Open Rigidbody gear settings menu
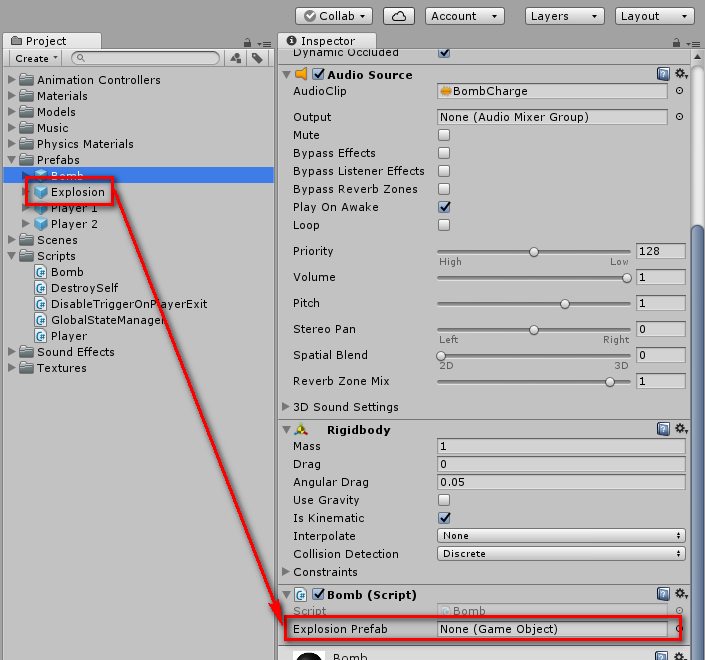Image resolution: width=705 pixels, height=660 pixels. click(x=681, y=429)
